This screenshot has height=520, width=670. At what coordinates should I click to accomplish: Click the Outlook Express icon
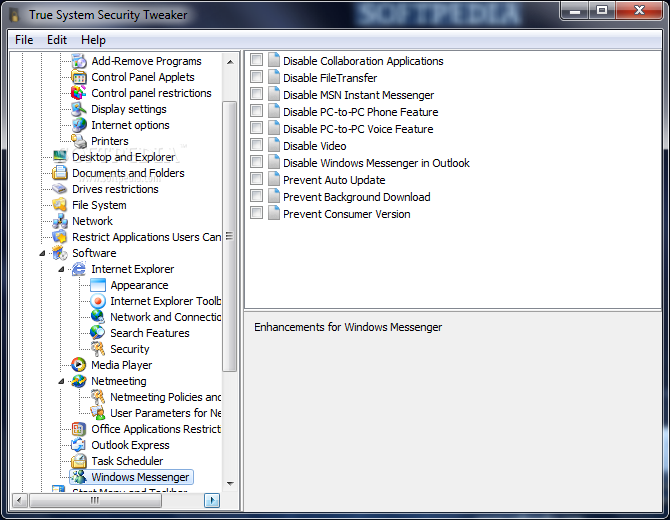(79, 445)
